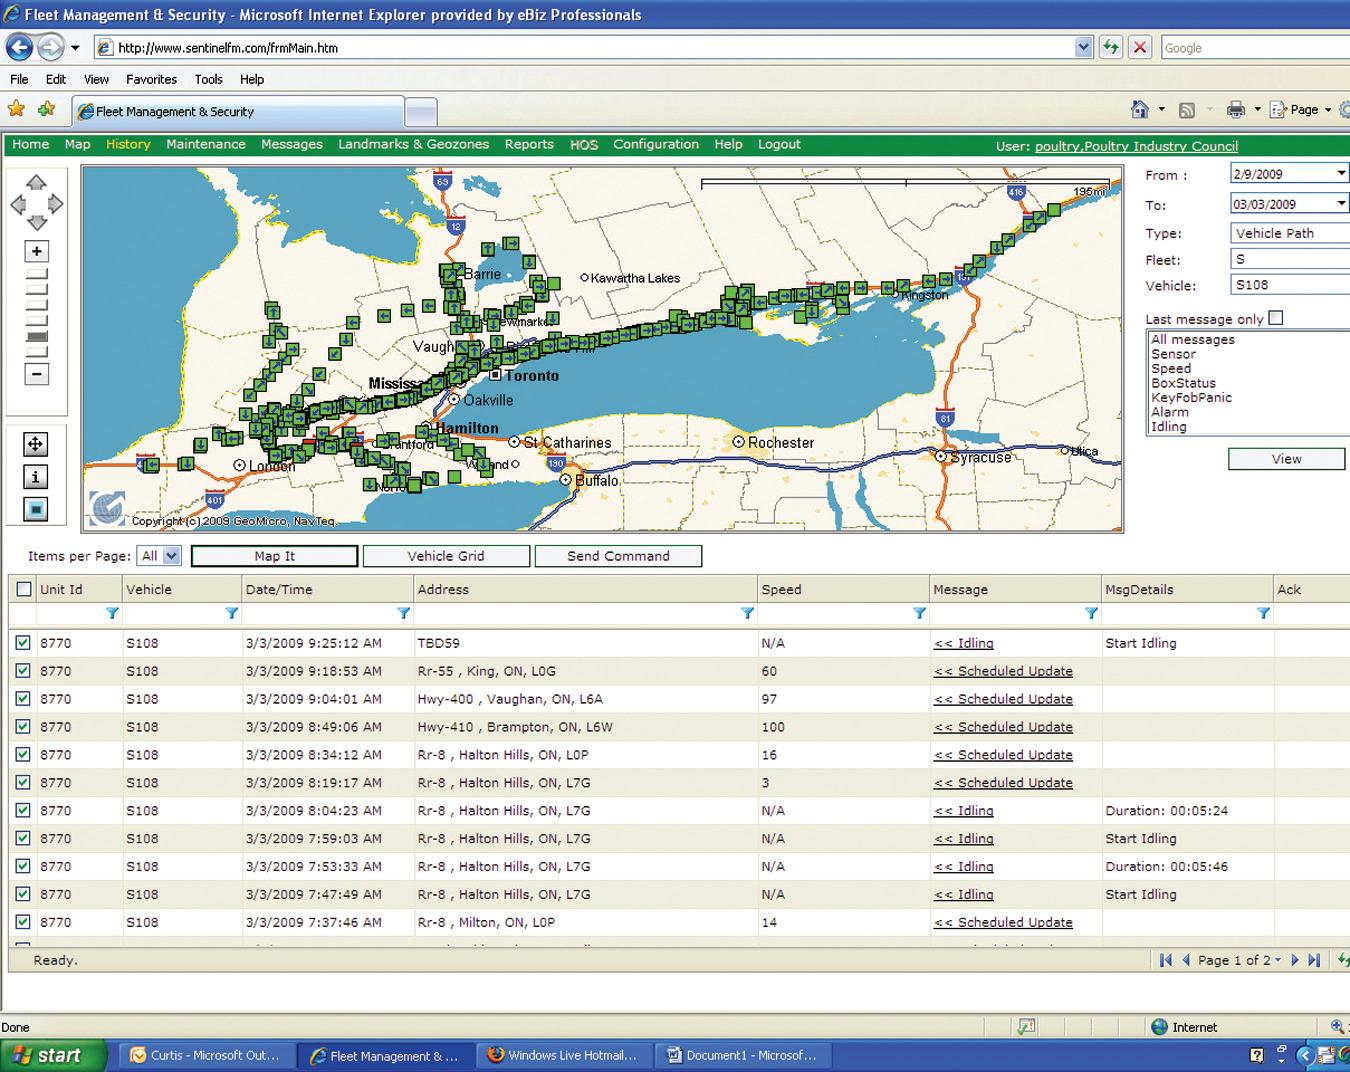Open the Type Vehicle Path dropdown
This screenshot has height=1072, width=1350.
(x=1290, y=233)
